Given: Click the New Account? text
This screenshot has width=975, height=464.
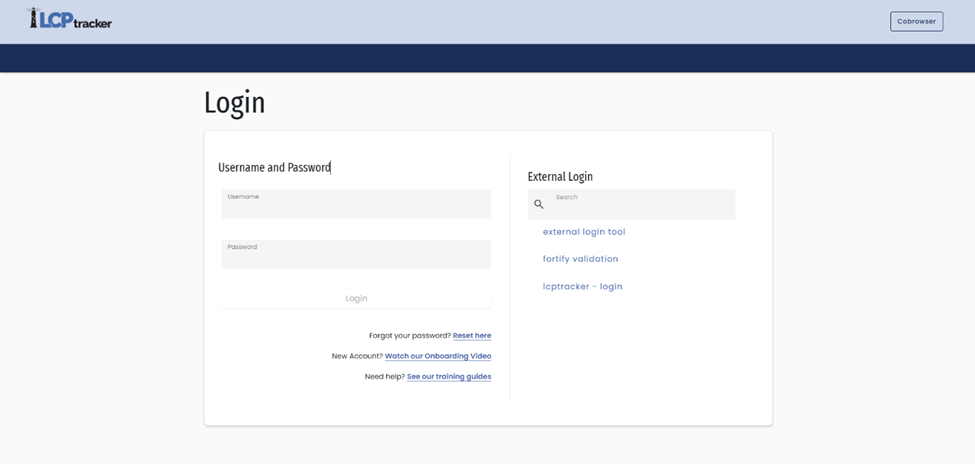Looking at the screenshot, I should [357, 356].
